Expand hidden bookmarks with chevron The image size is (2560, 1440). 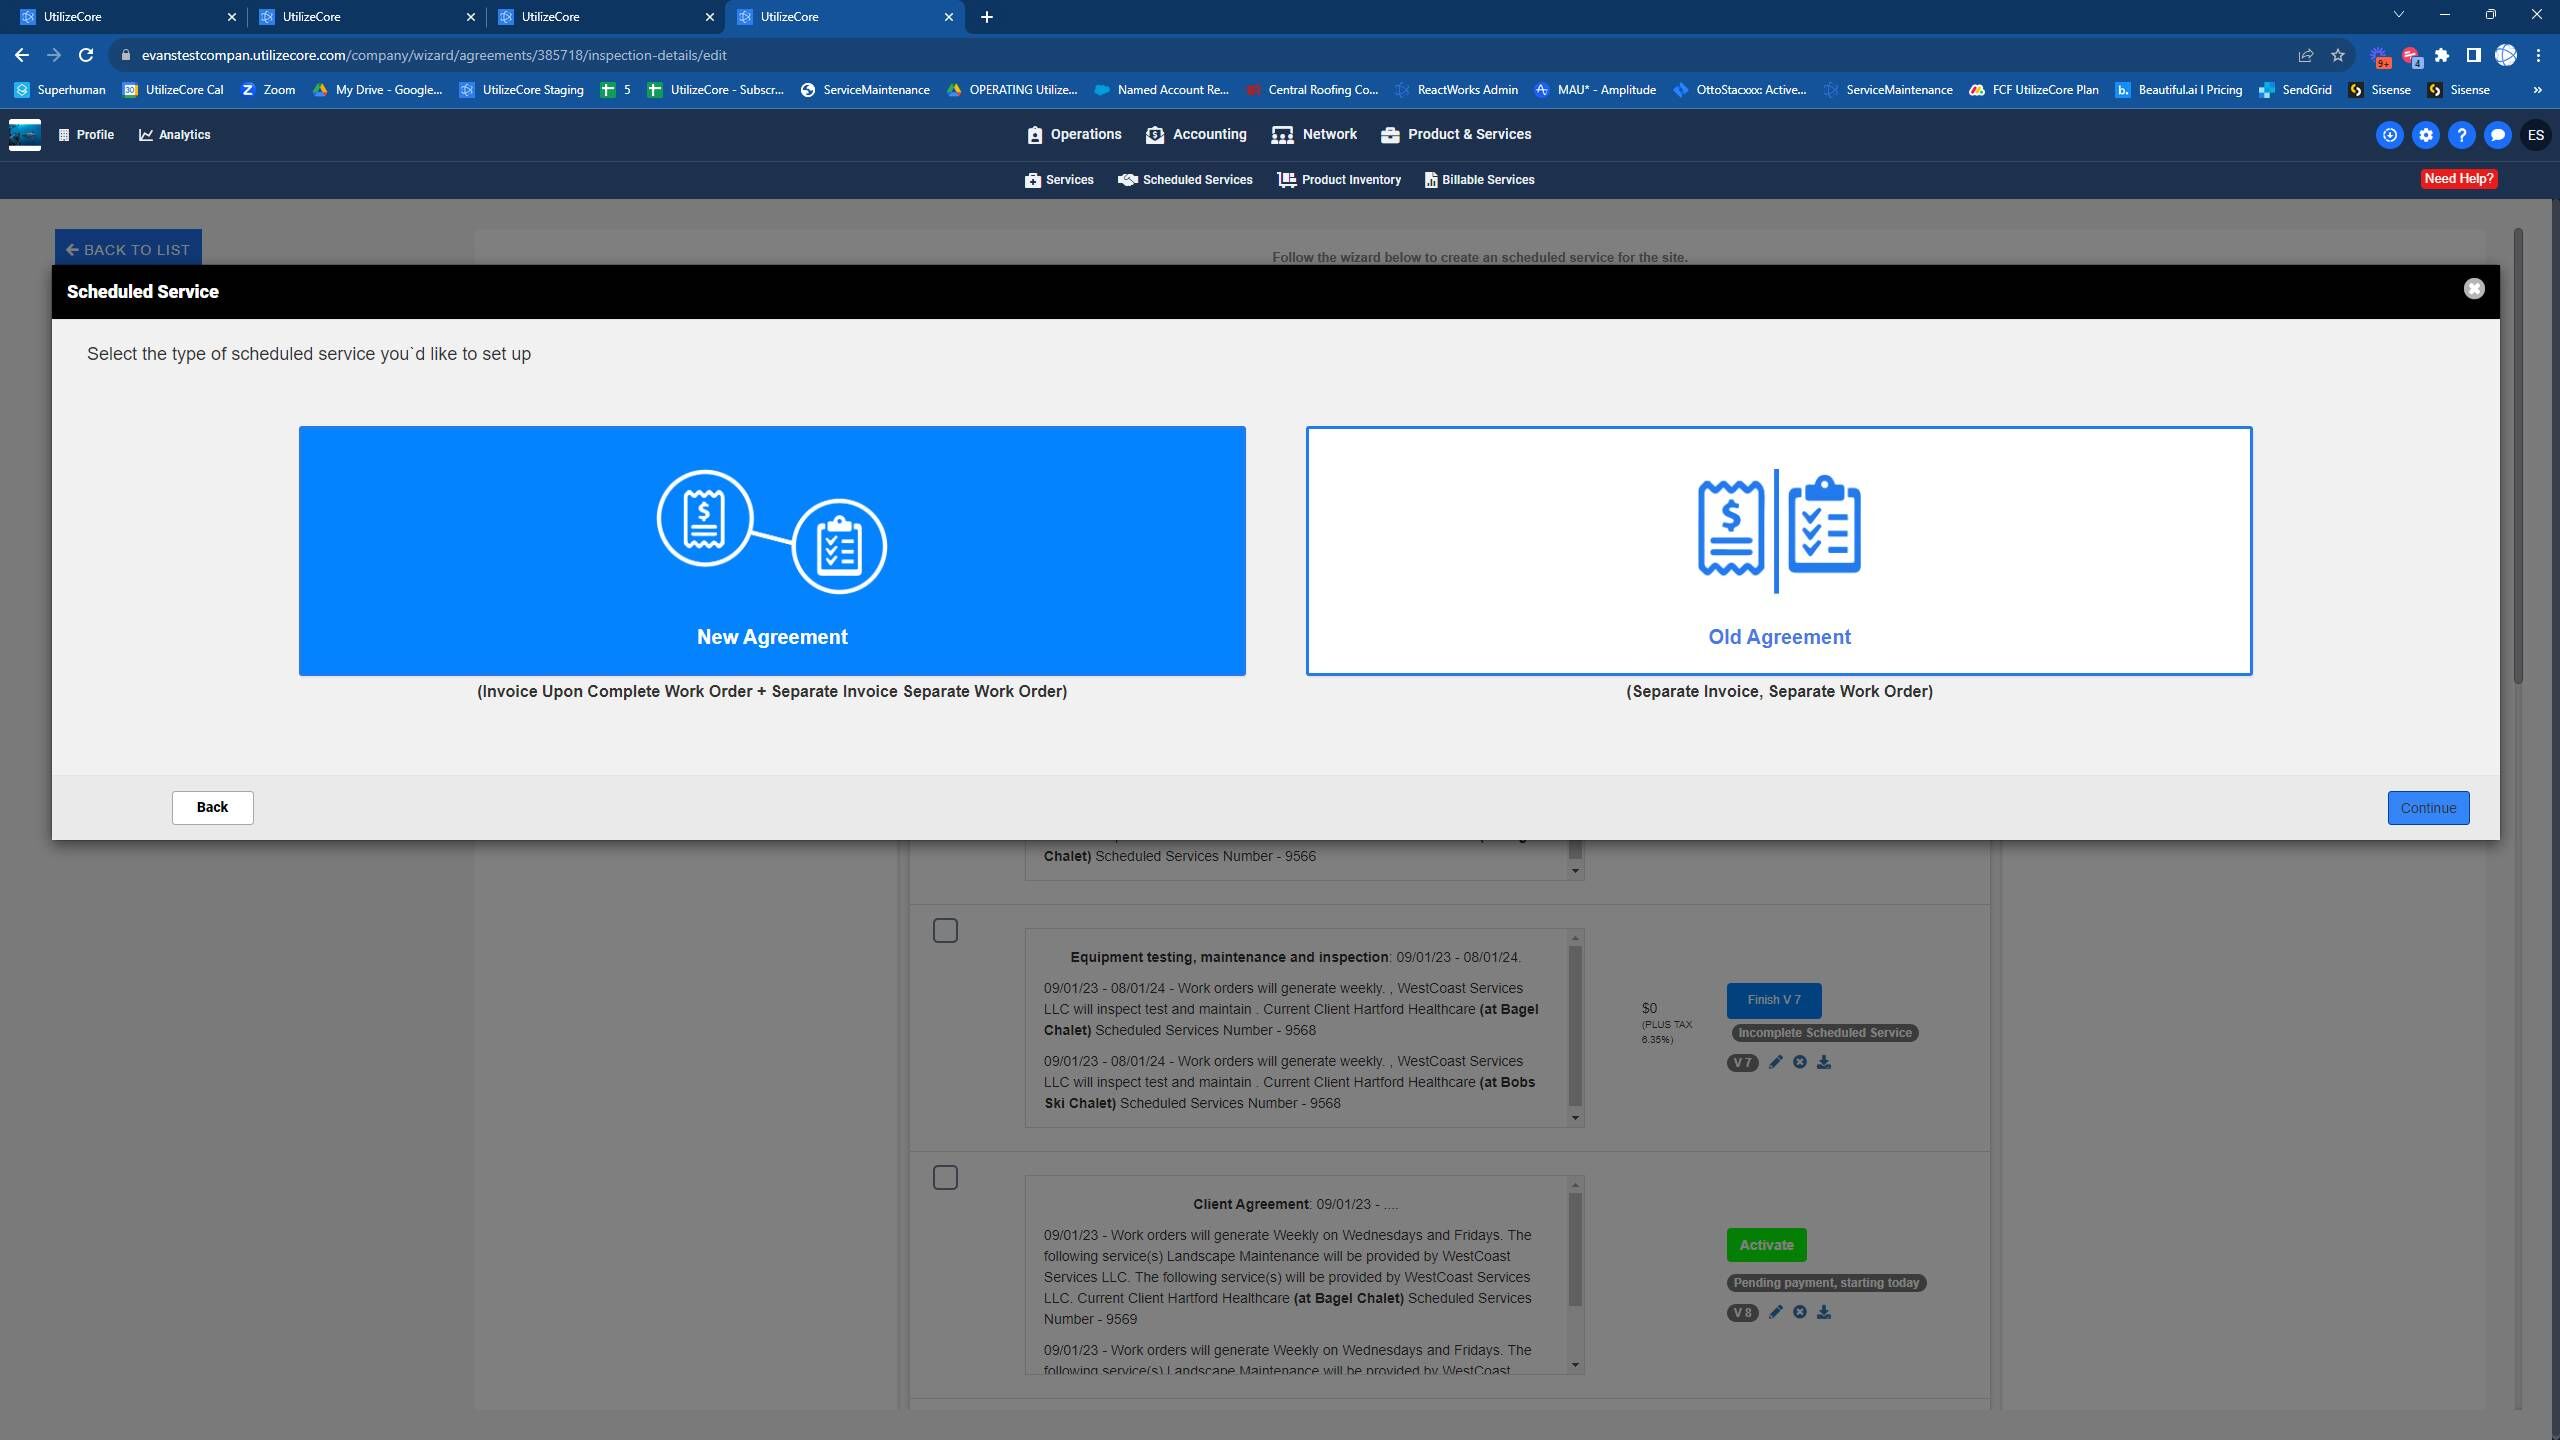(2537, 90)
